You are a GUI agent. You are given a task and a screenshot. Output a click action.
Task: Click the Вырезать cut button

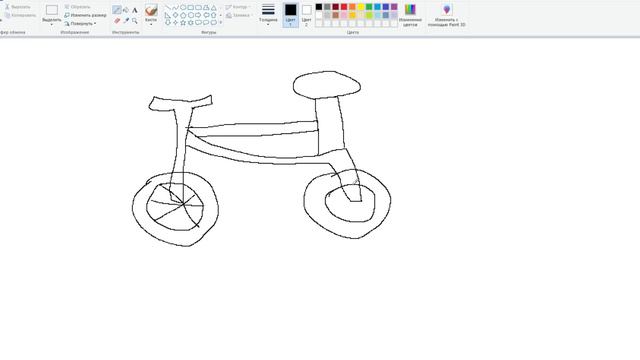18,7
